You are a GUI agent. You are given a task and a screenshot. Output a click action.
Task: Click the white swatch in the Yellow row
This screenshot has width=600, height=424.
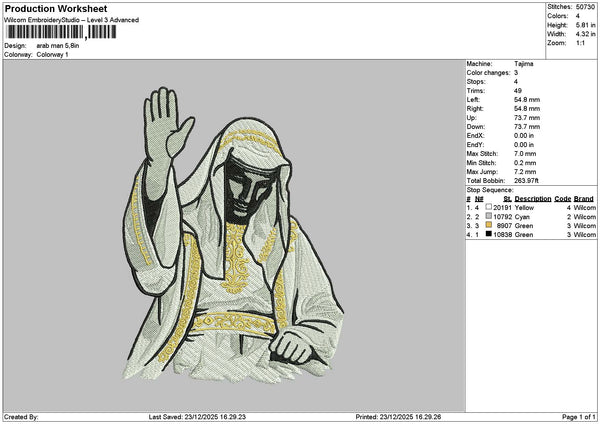[488, 207]
